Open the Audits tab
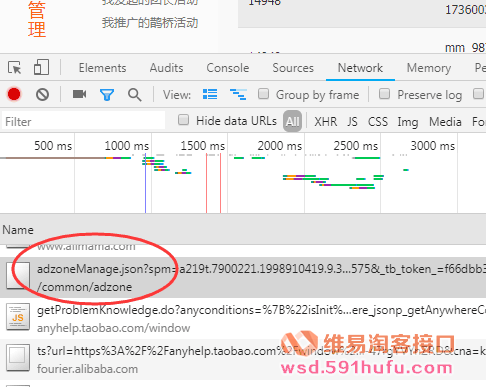Screen dimensions: 486x387 [166, 68]
